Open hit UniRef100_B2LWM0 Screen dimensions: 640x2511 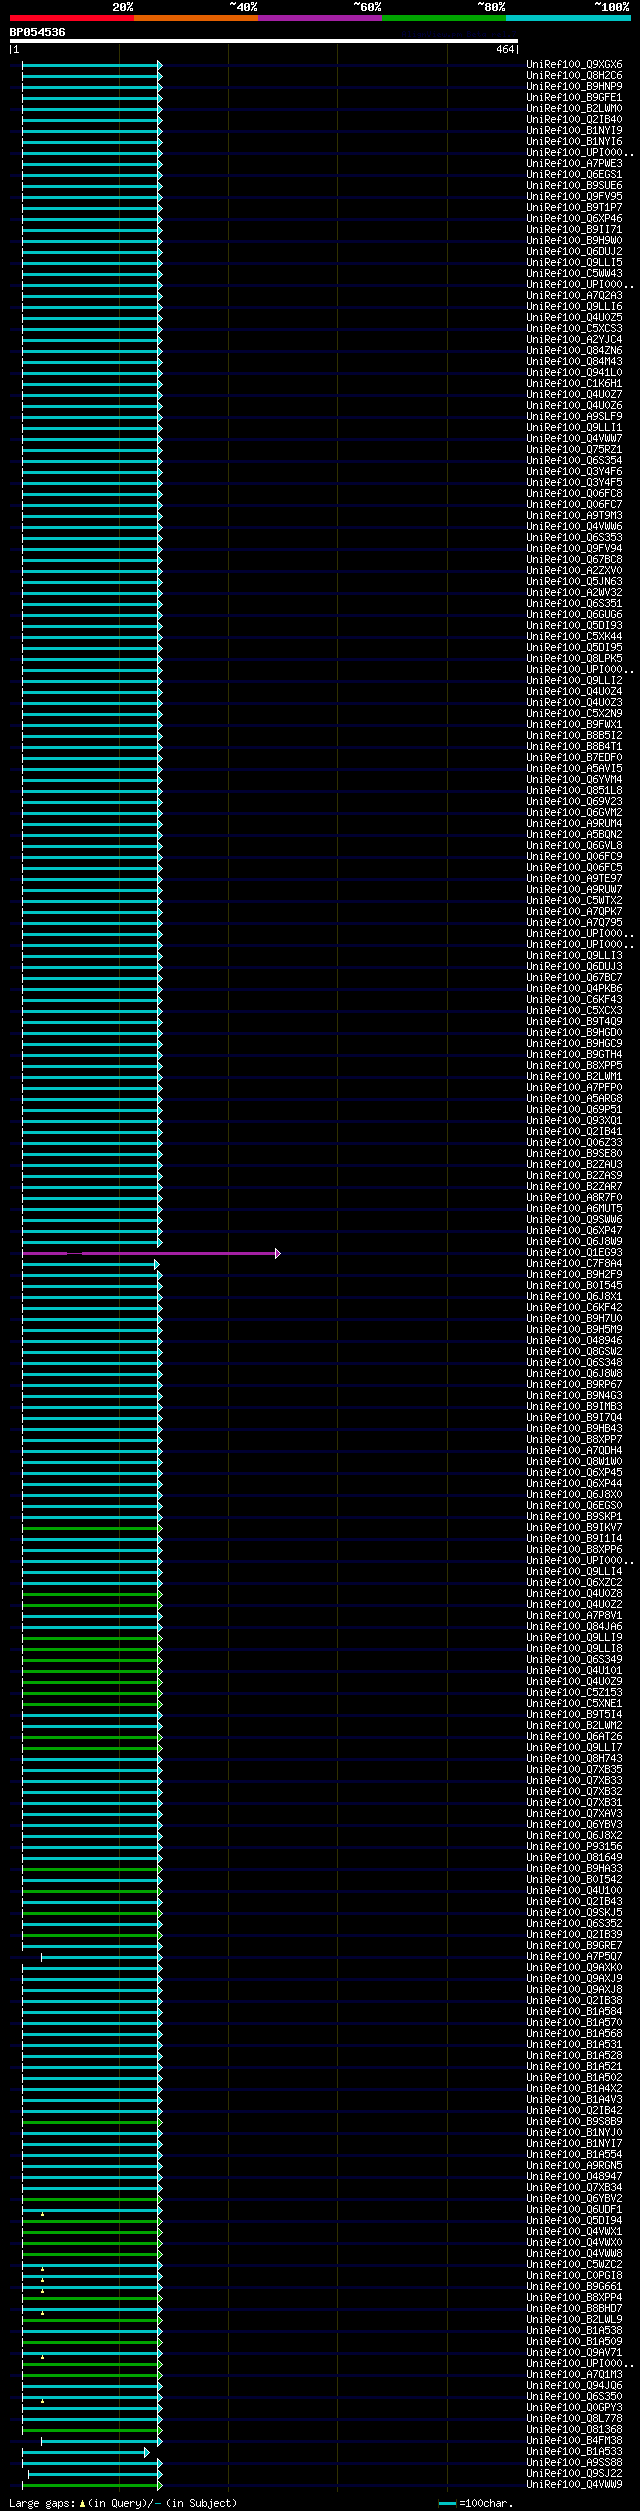coord(574,109)
